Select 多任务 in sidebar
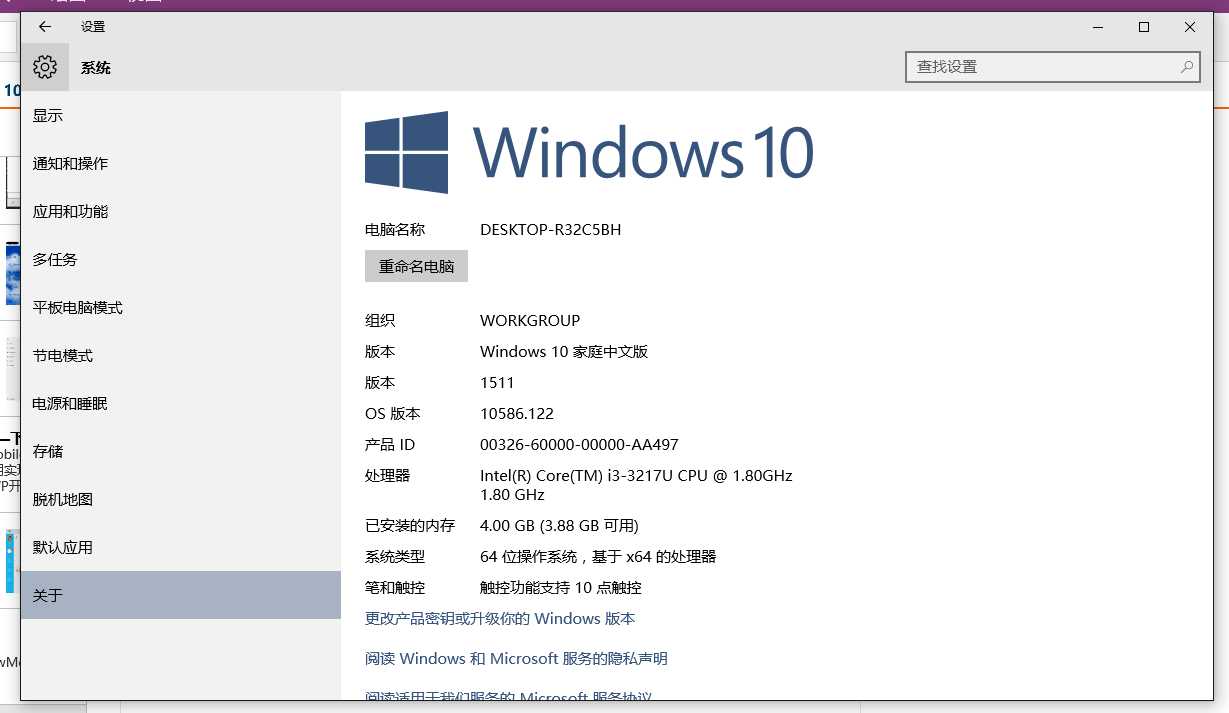 click(x=181, y=260)
